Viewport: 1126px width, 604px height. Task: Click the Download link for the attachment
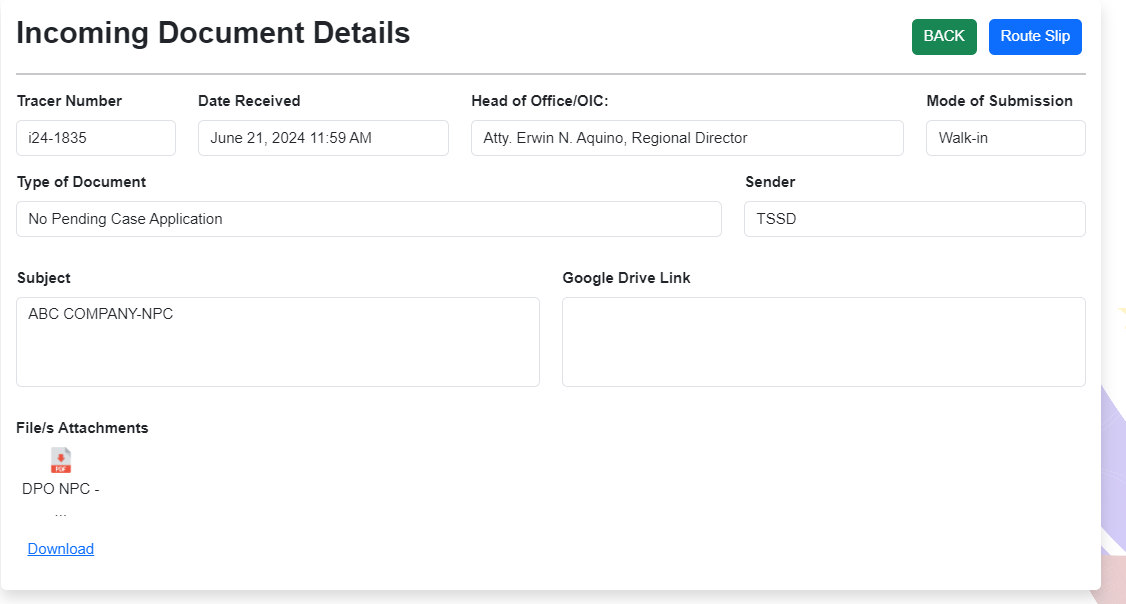(61, 549)
